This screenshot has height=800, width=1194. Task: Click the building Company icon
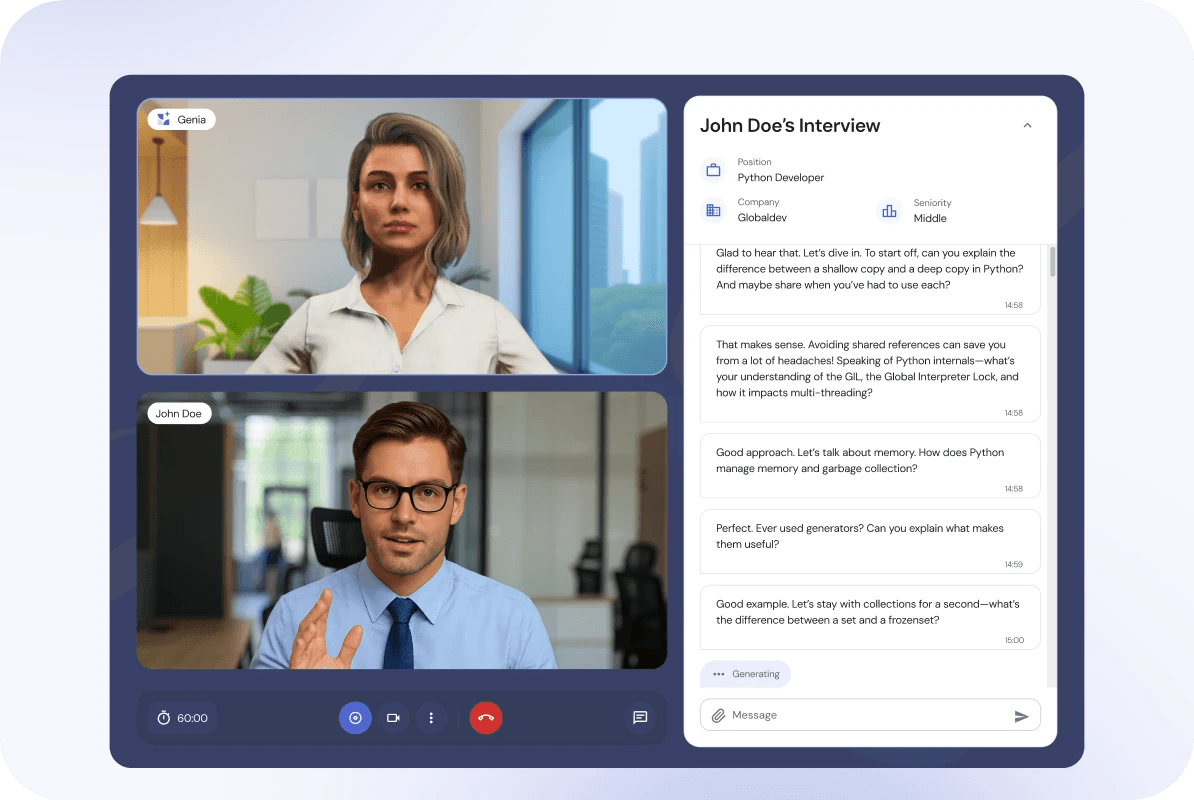(x=713, y=210)
